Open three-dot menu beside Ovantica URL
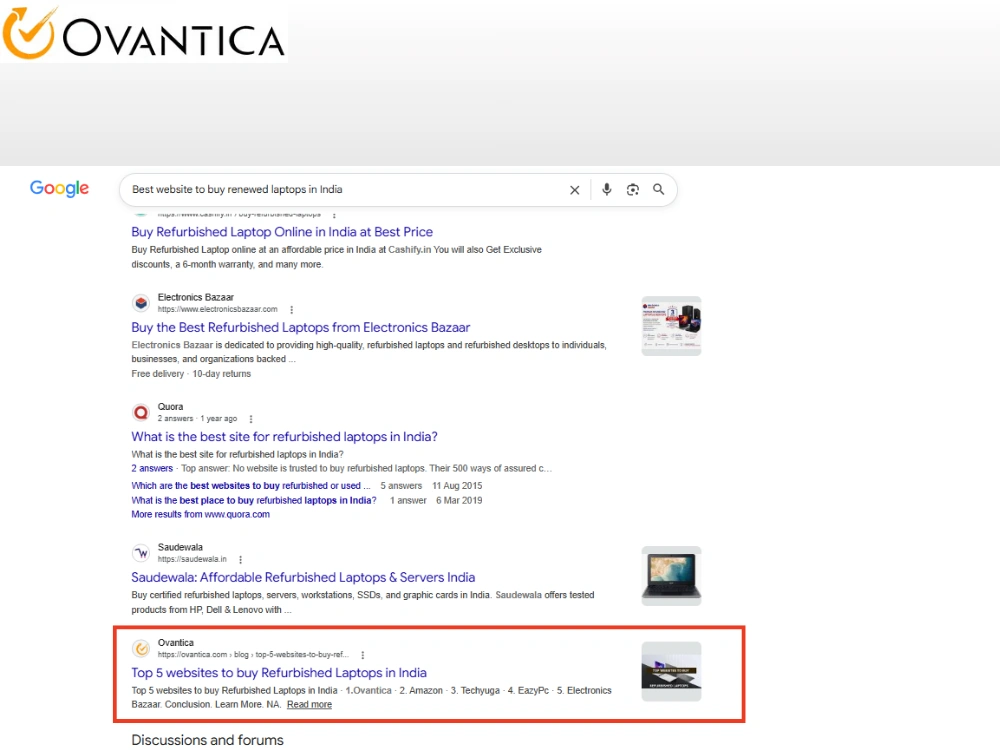 point(363,655)
